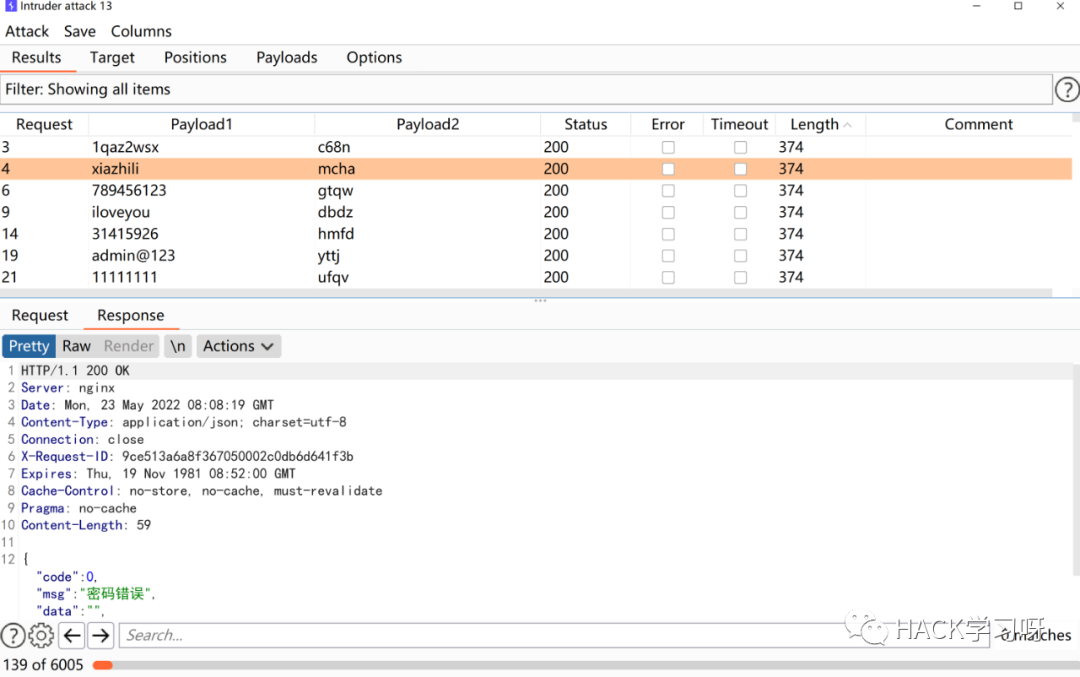Screen dimensions: 1080x677
Task: Click Payload2 cell 'dbdz'
Action: pos(335,212)
